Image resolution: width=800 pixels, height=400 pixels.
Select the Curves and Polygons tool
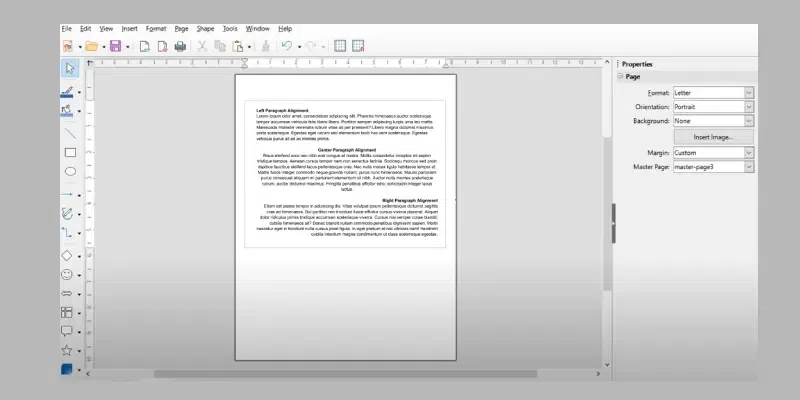tap(67, 213)
